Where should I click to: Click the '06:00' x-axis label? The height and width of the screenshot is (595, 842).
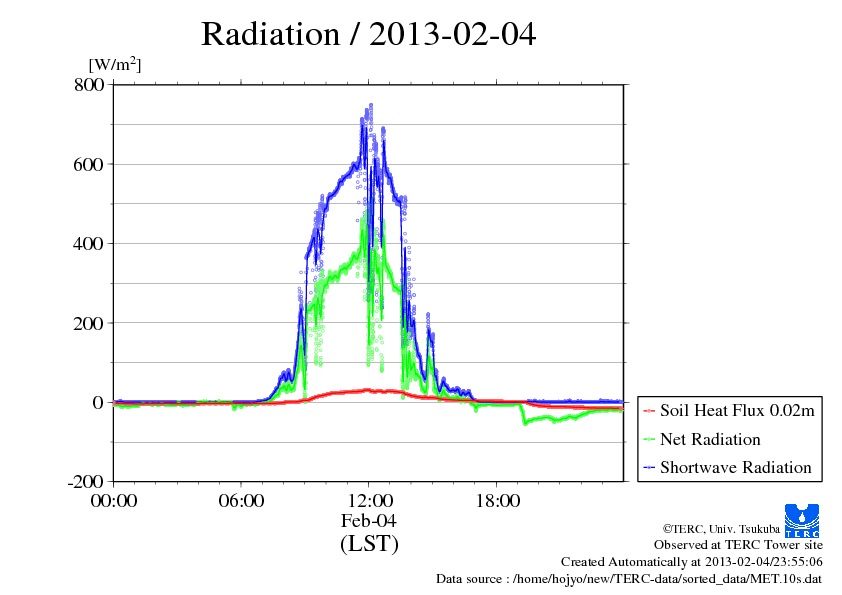241,501
